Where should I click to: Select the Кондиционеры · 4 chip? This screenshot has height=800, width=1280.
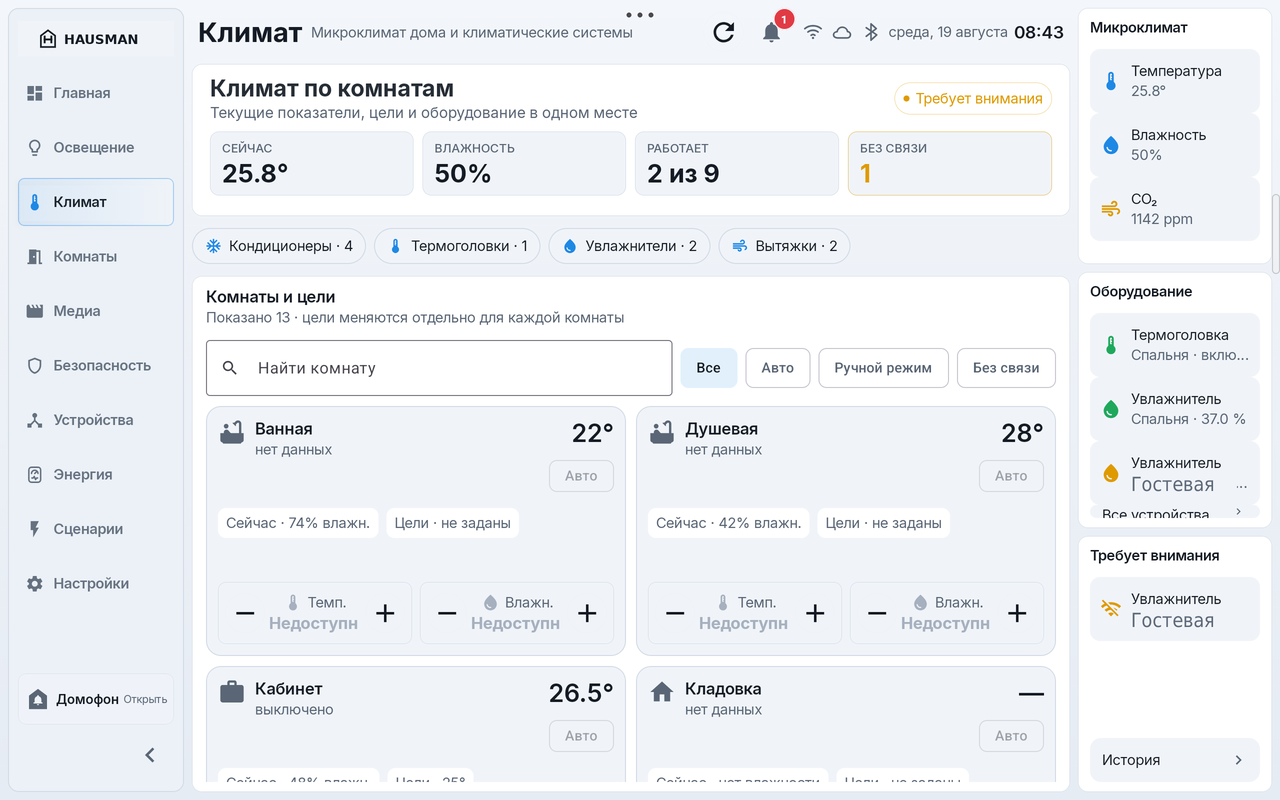279,246
